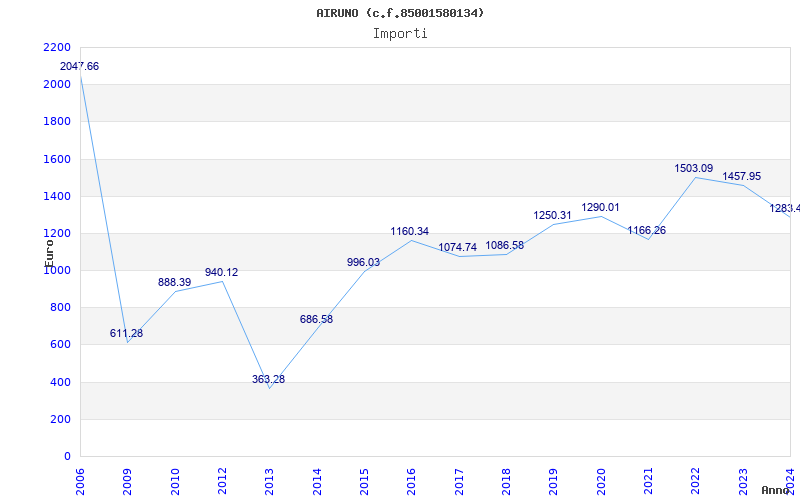Click the x-axis year 2021
Screen dimensions: 800x500
(x=648, y=482)
